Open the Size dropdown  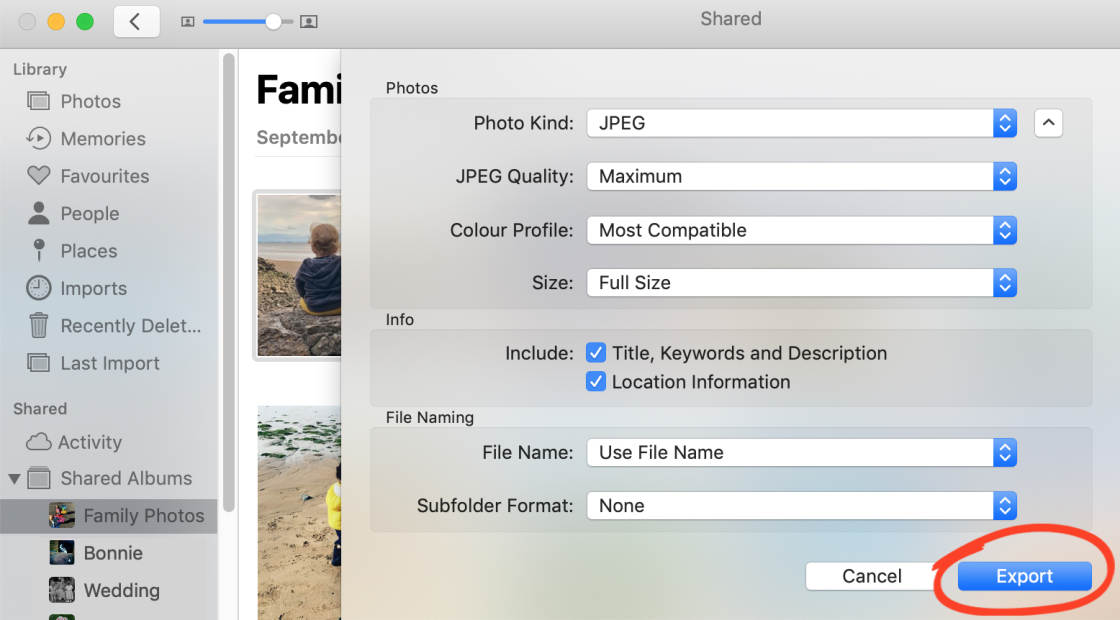coord(801,283)
